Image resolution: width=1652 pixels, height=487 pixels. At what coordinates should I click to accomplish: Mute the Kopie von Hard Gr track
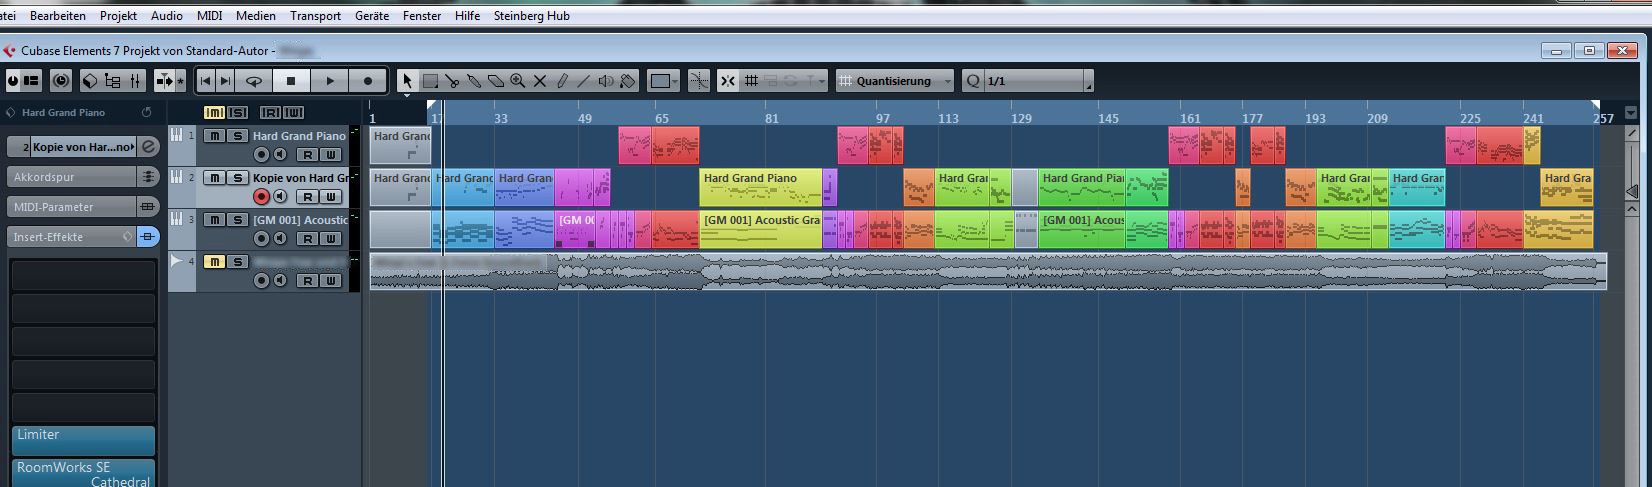215,178
